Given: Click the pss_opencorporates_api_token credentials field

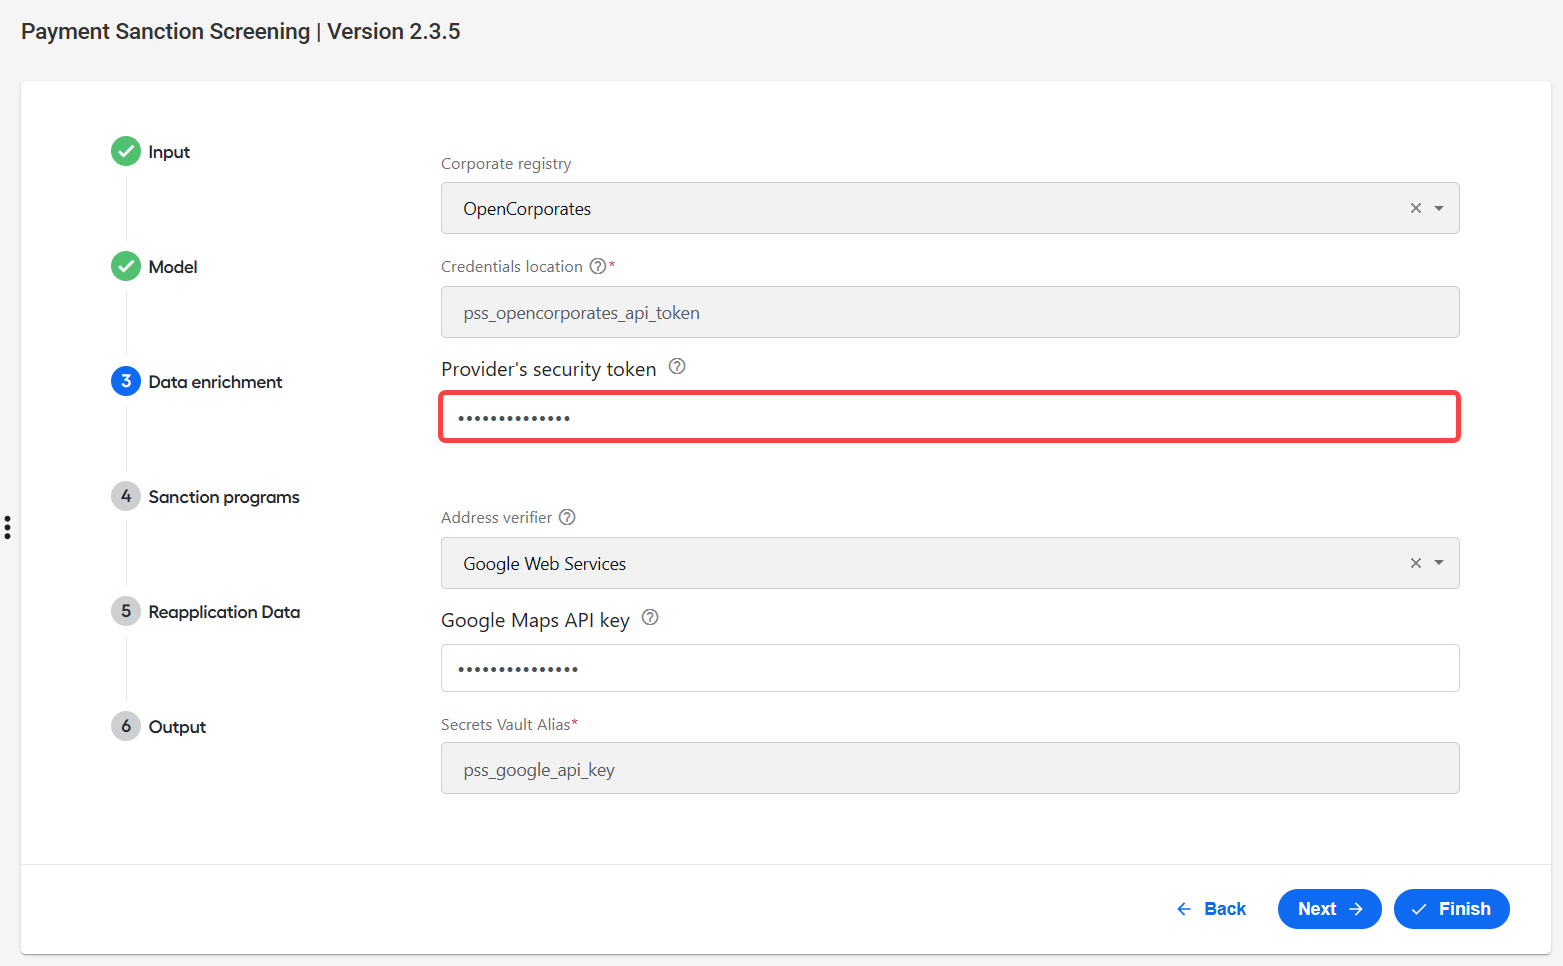Looking at the screenshot, I should [x=950, y=312].
